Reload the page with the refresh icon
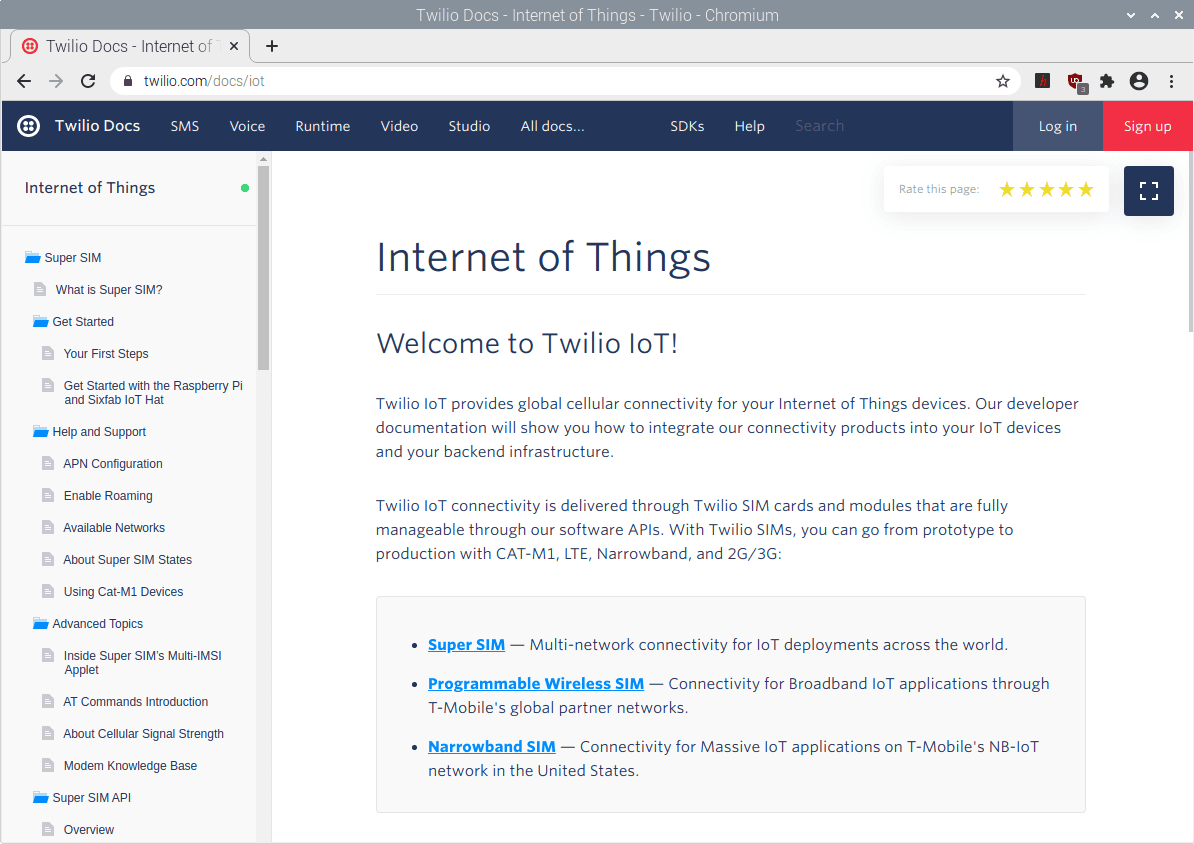Screen dimensions: 1194x844 (x=88, y=81)
